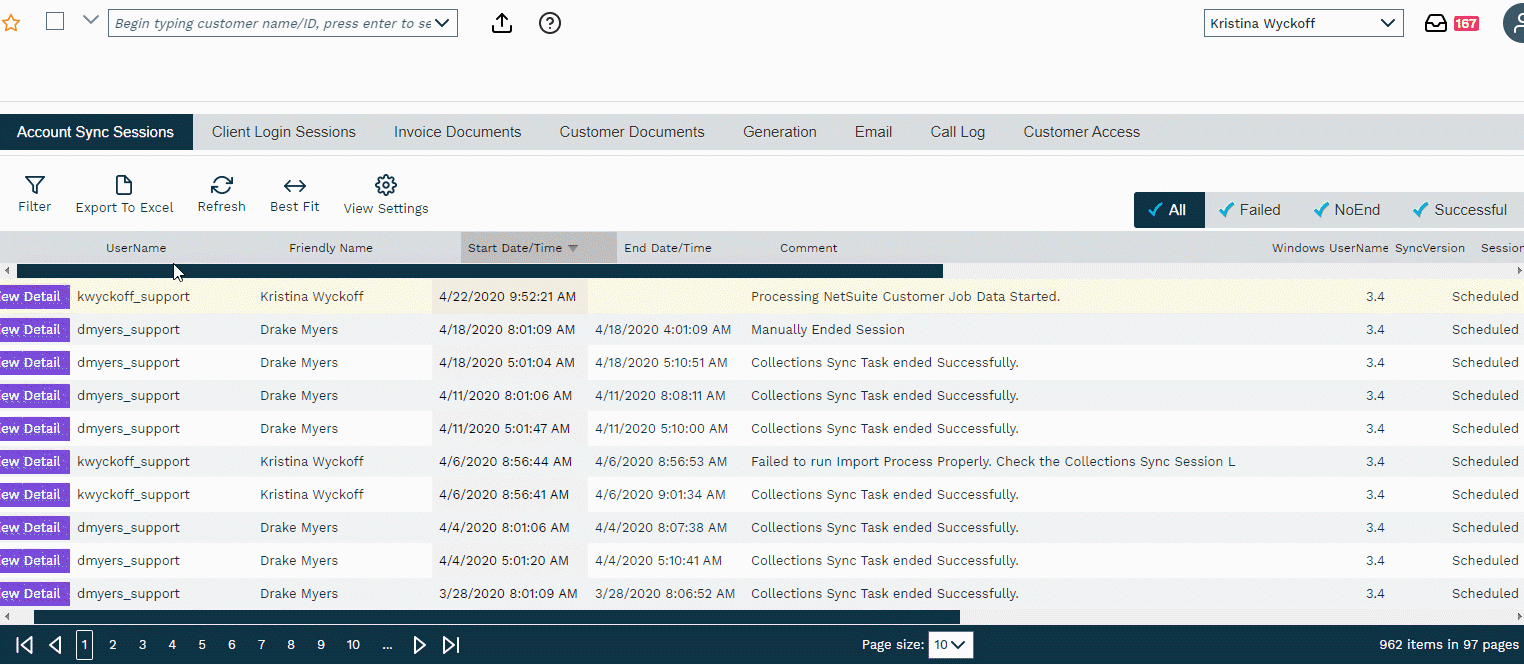Tick the checkbox in the top bar
This screenshot has height=665, width=1524.
pyautogui.click(x=55, y=21)
